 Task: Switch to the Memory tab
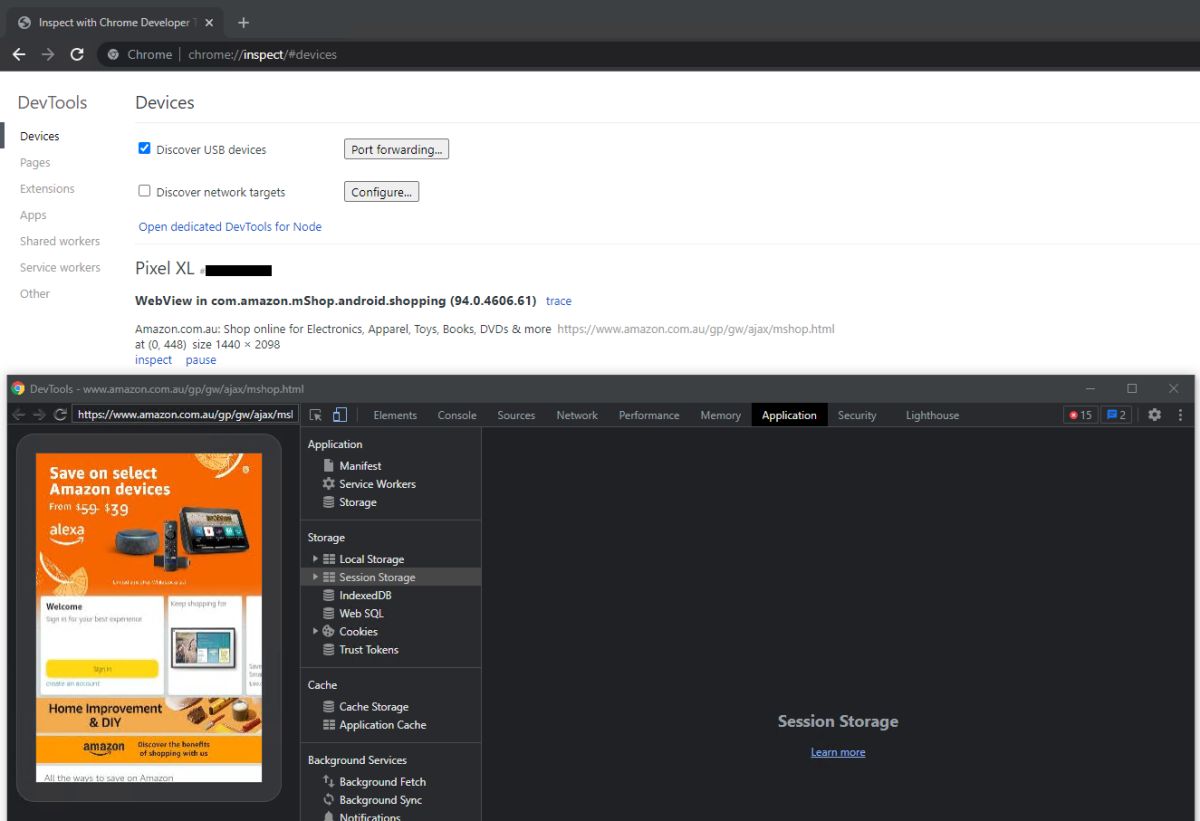pyautogui.click(x=720, y=415)
